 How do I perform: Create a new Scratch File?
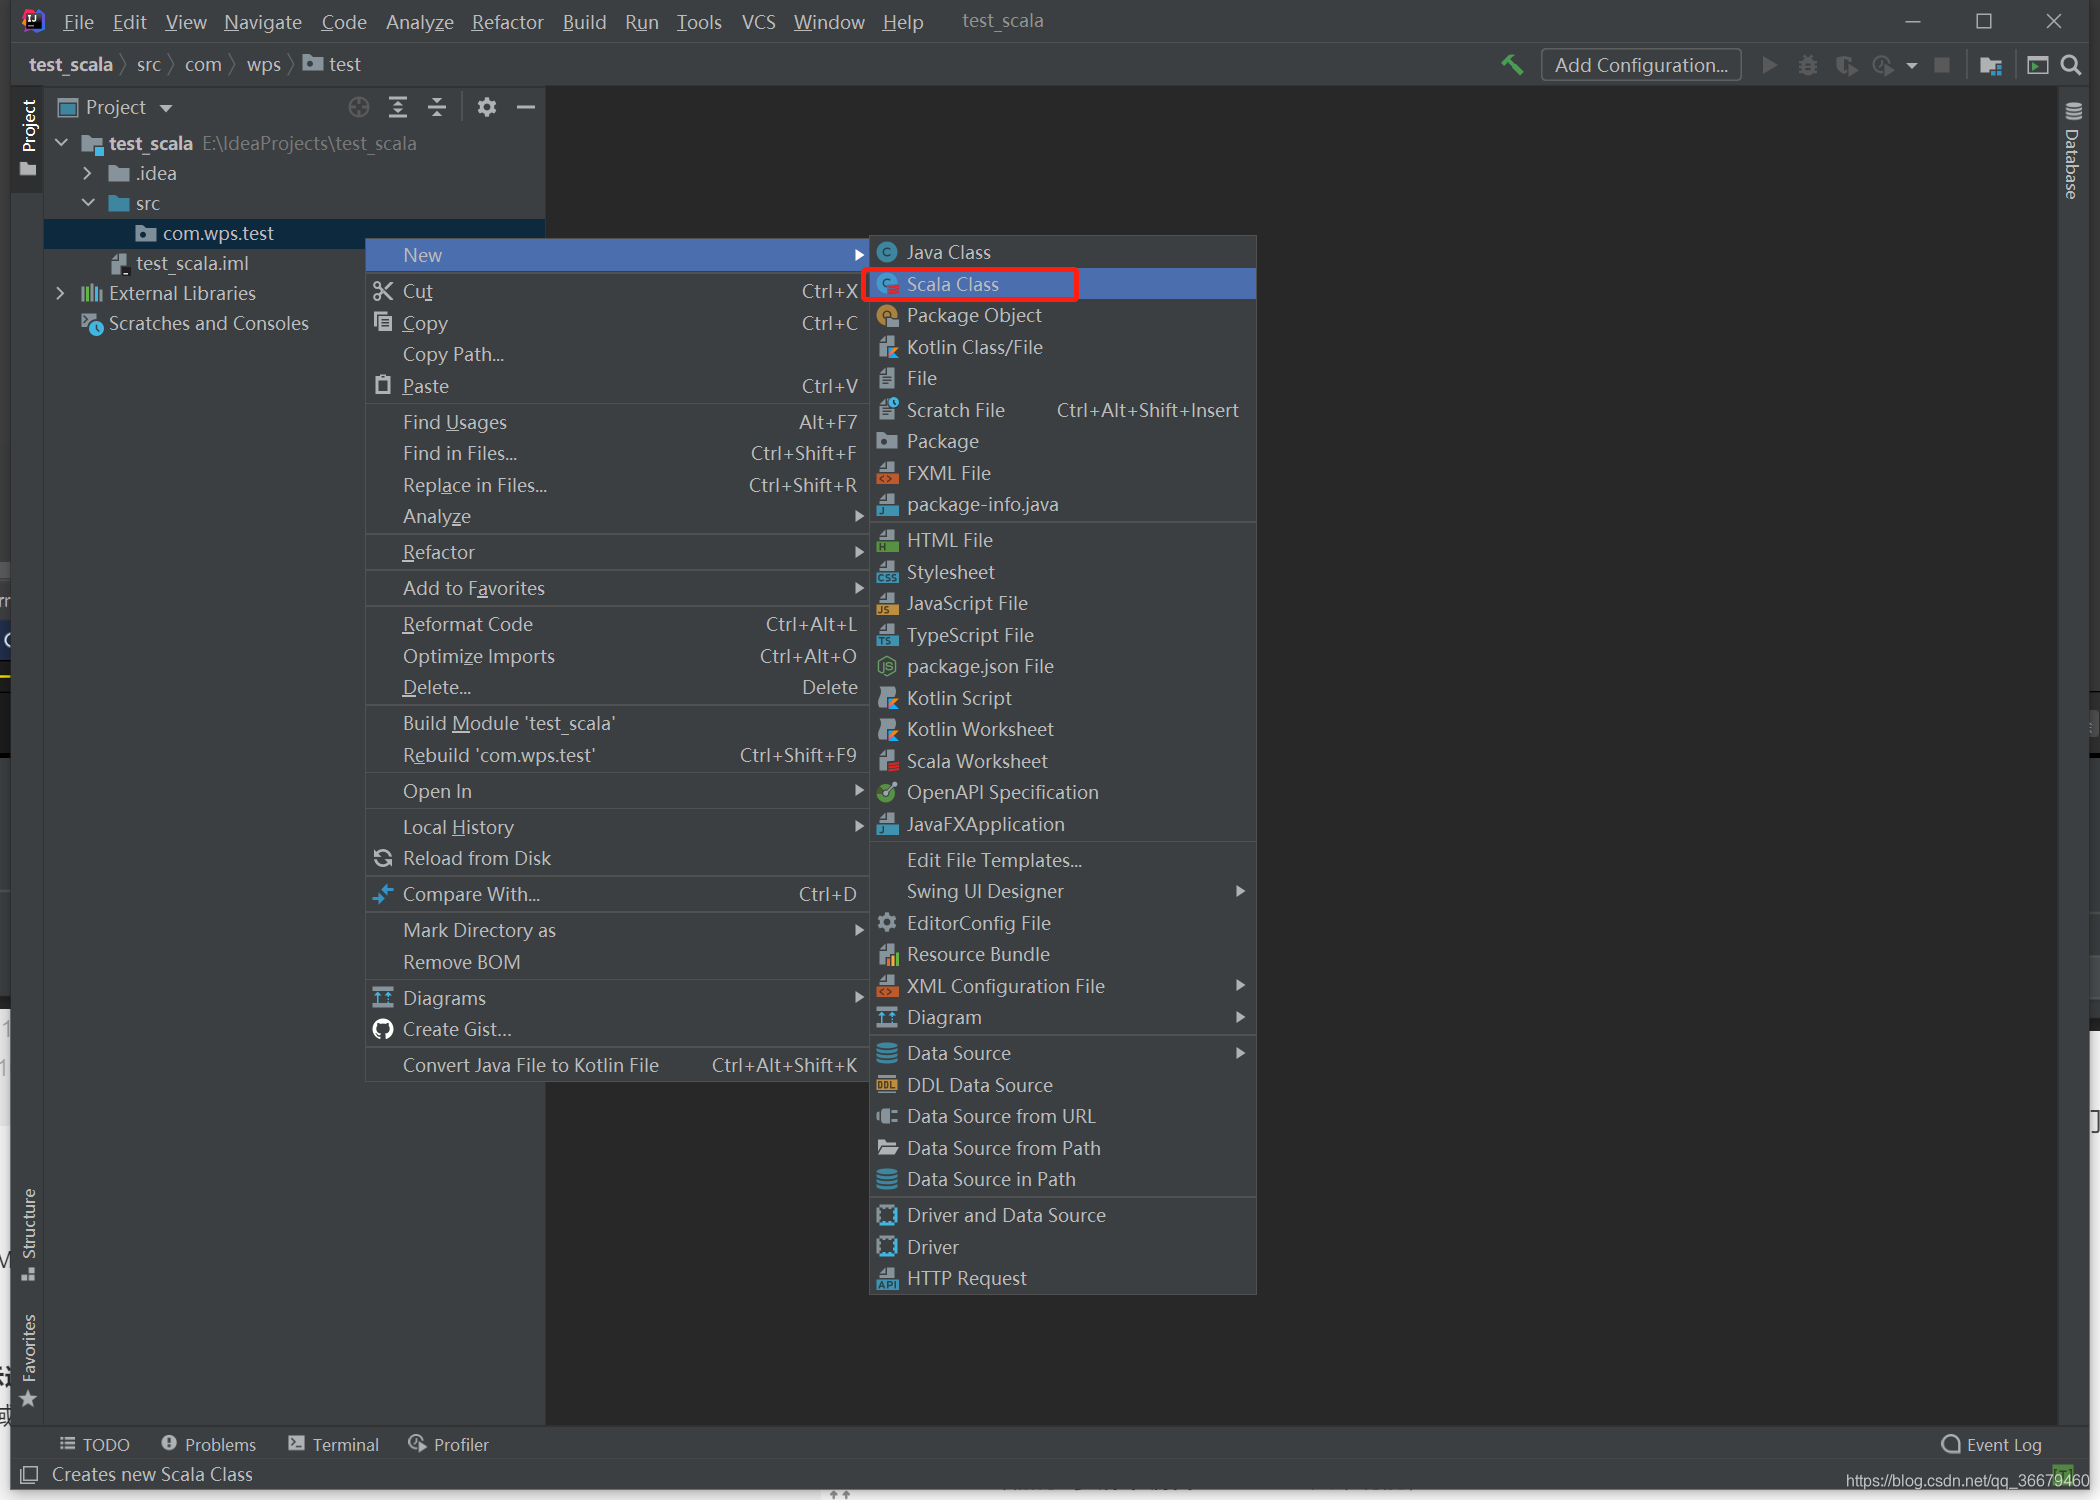[1063, 410]
